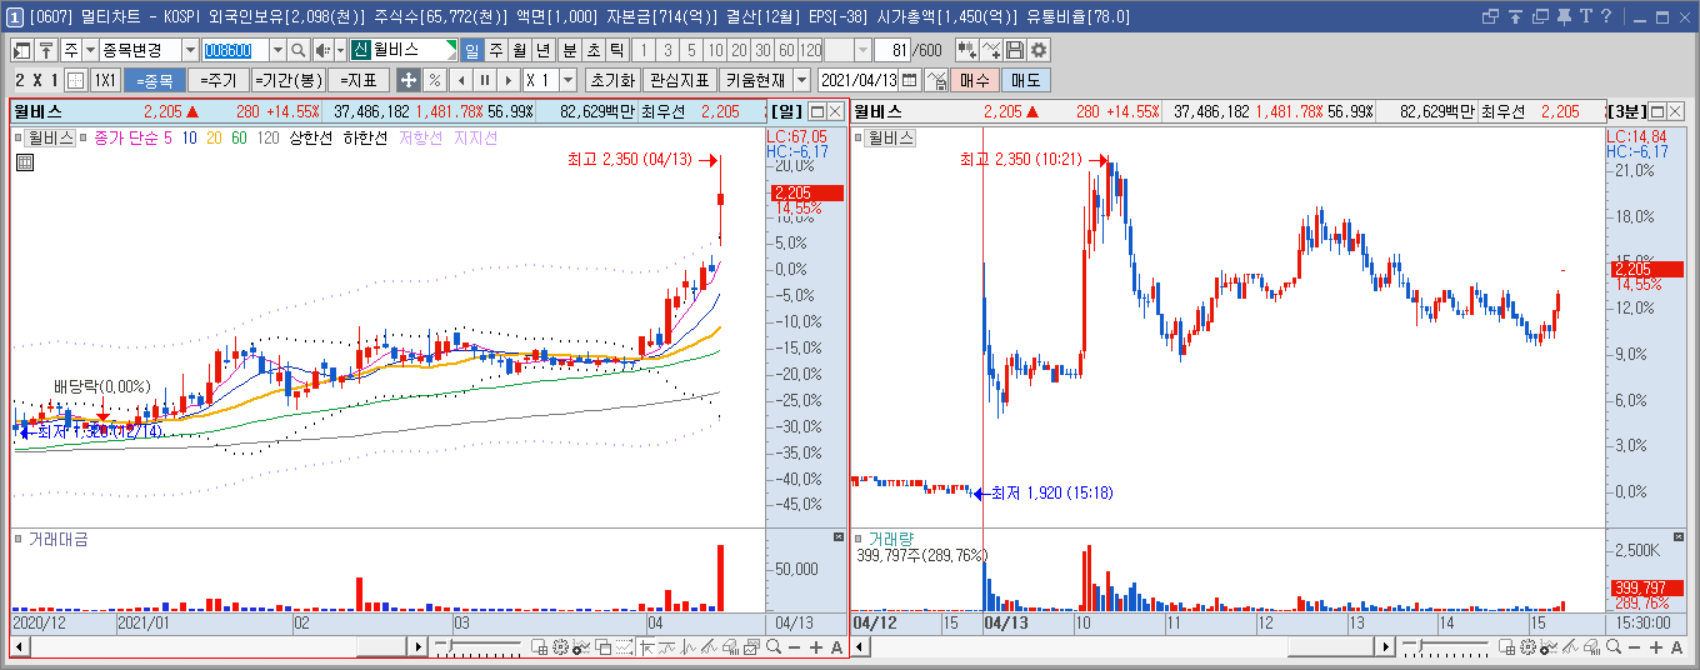Click the 초기화 reset button
Viewport: 1700px width, 670px height.
click(612, 80)
